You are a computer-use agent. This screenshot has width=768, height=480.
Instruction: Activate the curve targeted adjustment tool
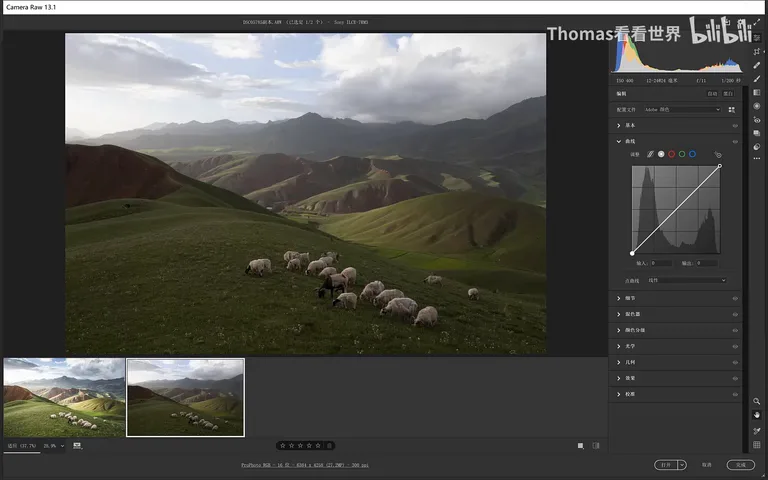(x=718, y=155)
